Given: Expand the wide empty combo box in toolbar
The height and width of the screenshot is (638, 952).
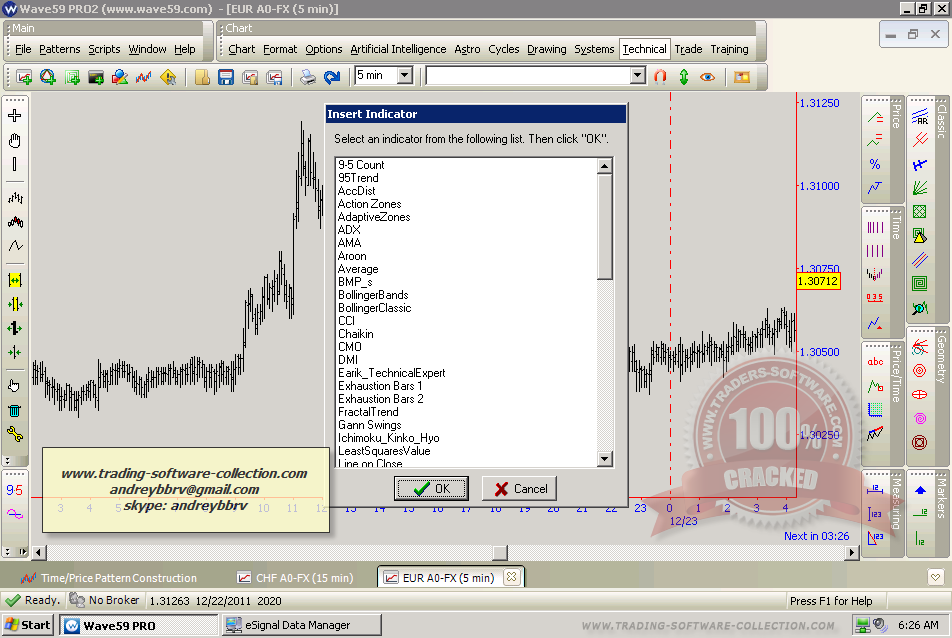Looking at the screenshot, I should coord(638,76).
